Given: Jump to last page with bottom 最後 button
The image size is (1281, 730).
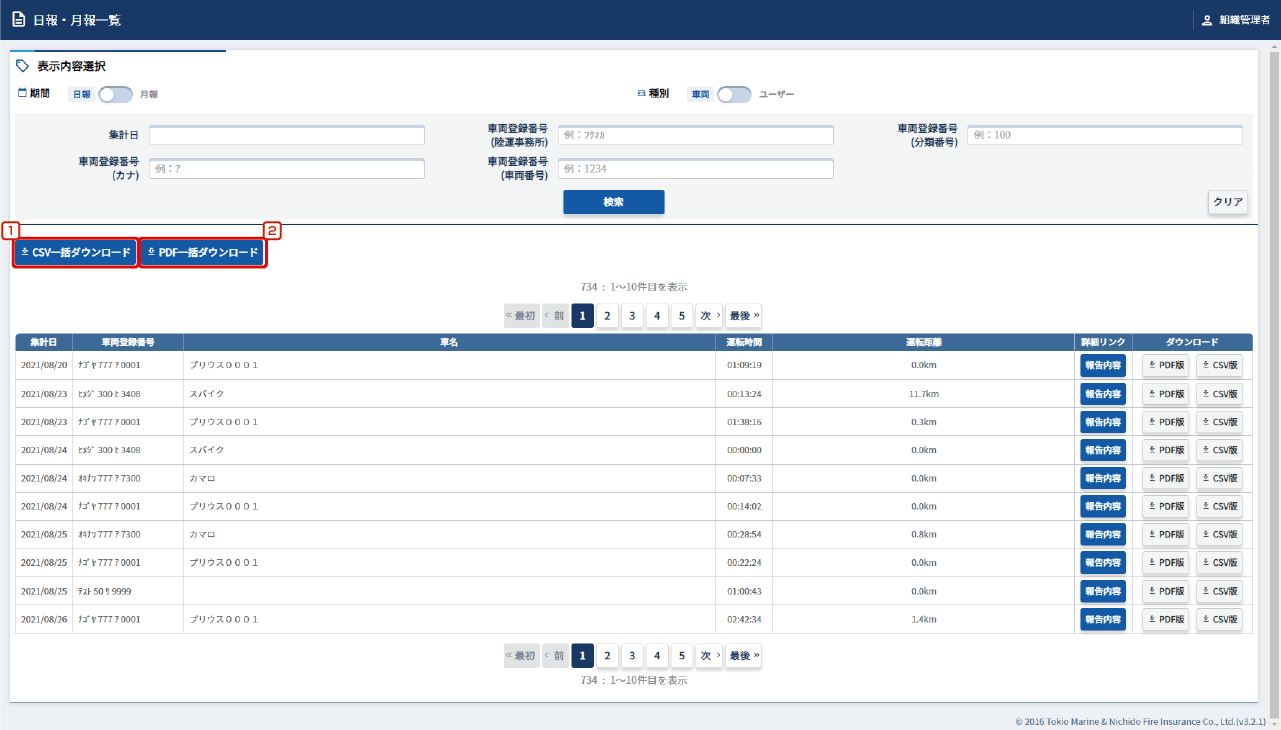Looking at the screenshot, I should 743,656.
